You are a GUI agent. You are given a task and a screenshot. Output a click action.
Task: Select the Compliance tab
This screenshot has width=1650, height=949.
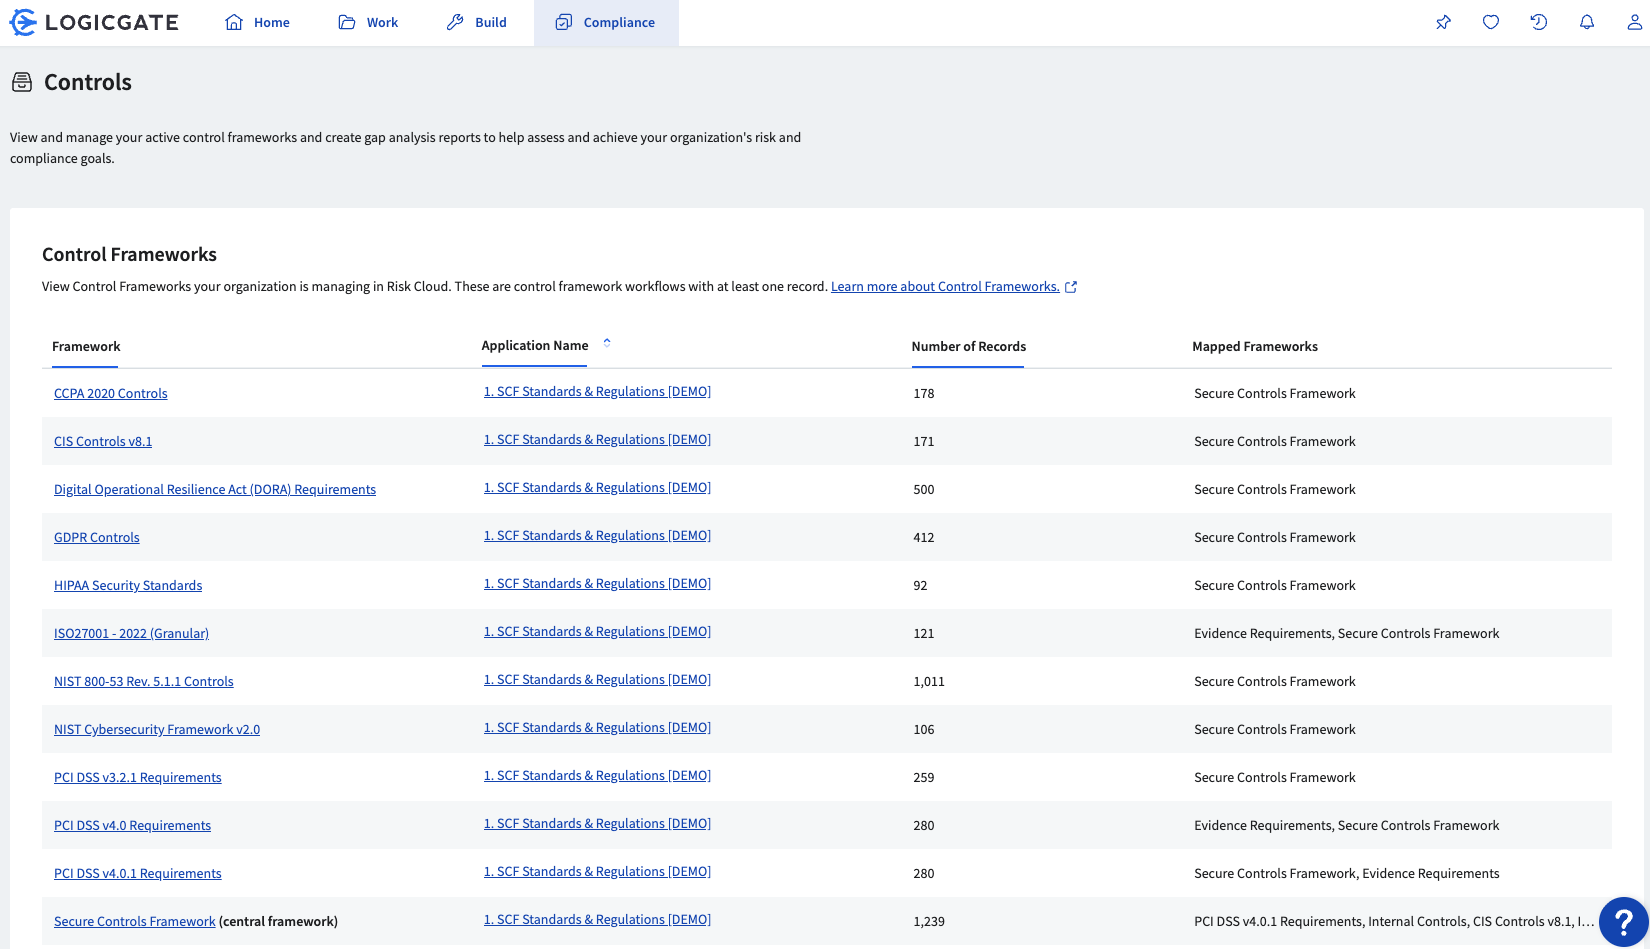[x=606, y=22]
